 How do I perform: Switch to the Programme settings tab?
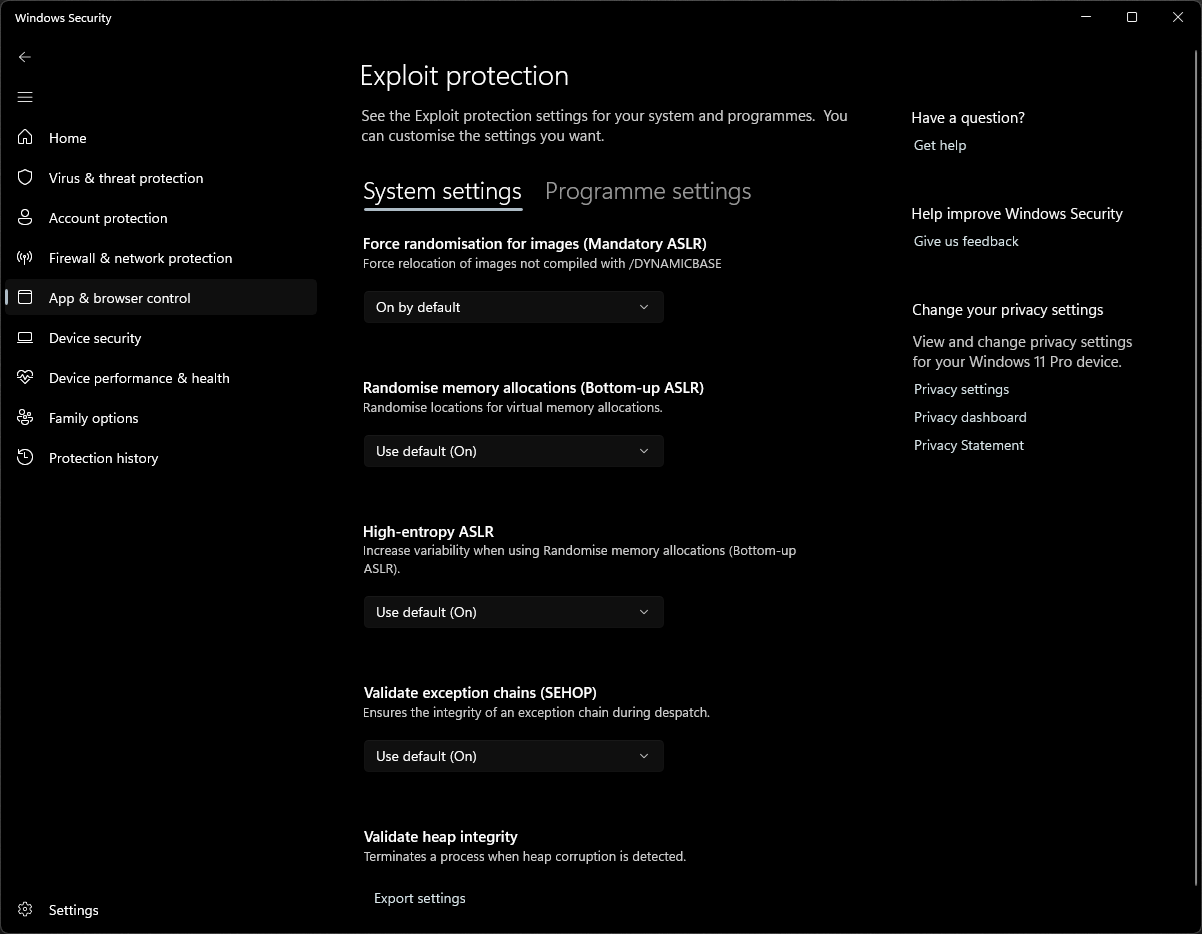648,191
